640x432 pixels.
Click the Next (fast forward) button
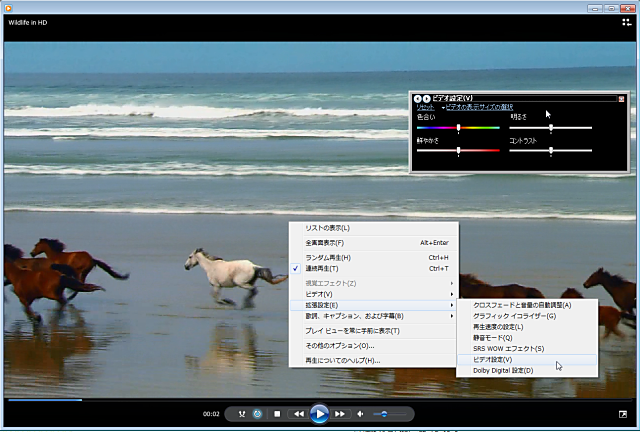pos(341,414)
